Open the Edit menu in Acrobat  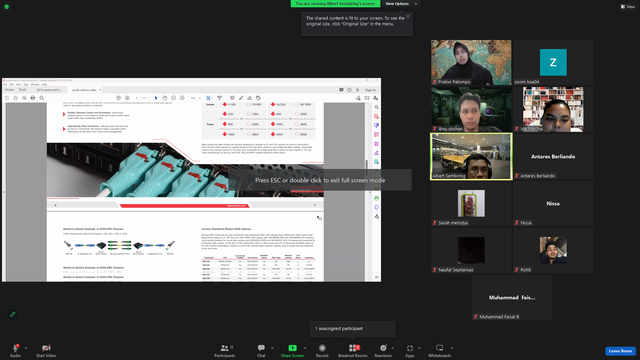pos(11,84)
